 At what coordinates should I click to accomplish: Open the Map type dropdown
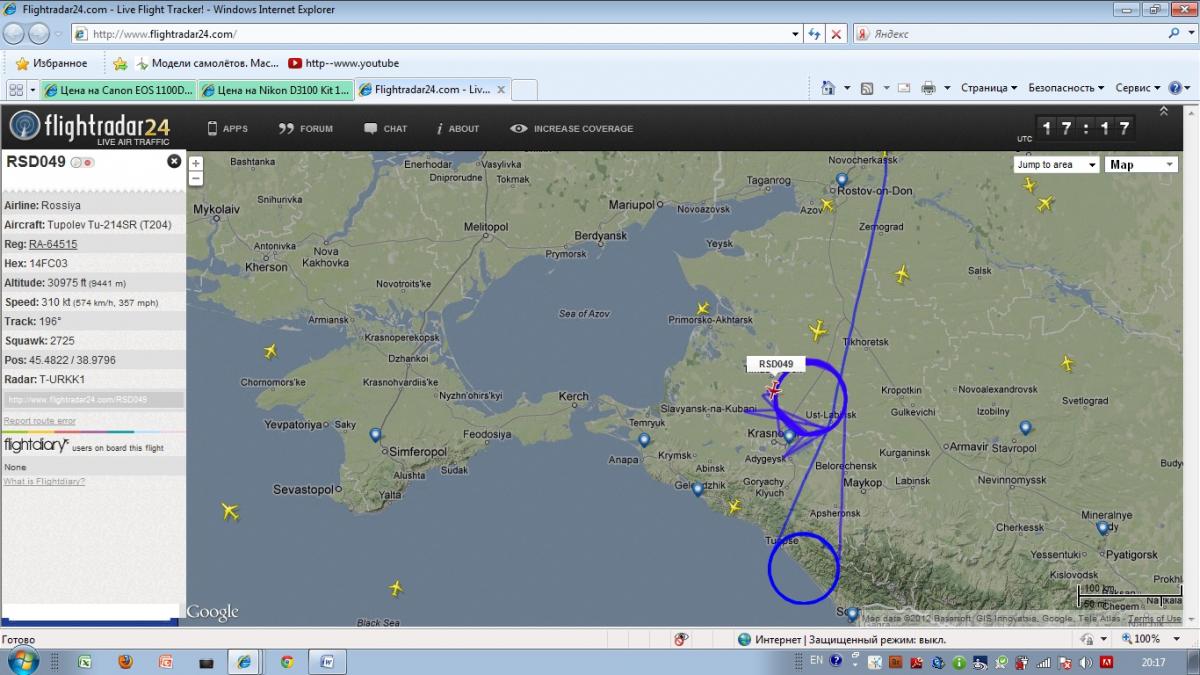click(1141, 164)
